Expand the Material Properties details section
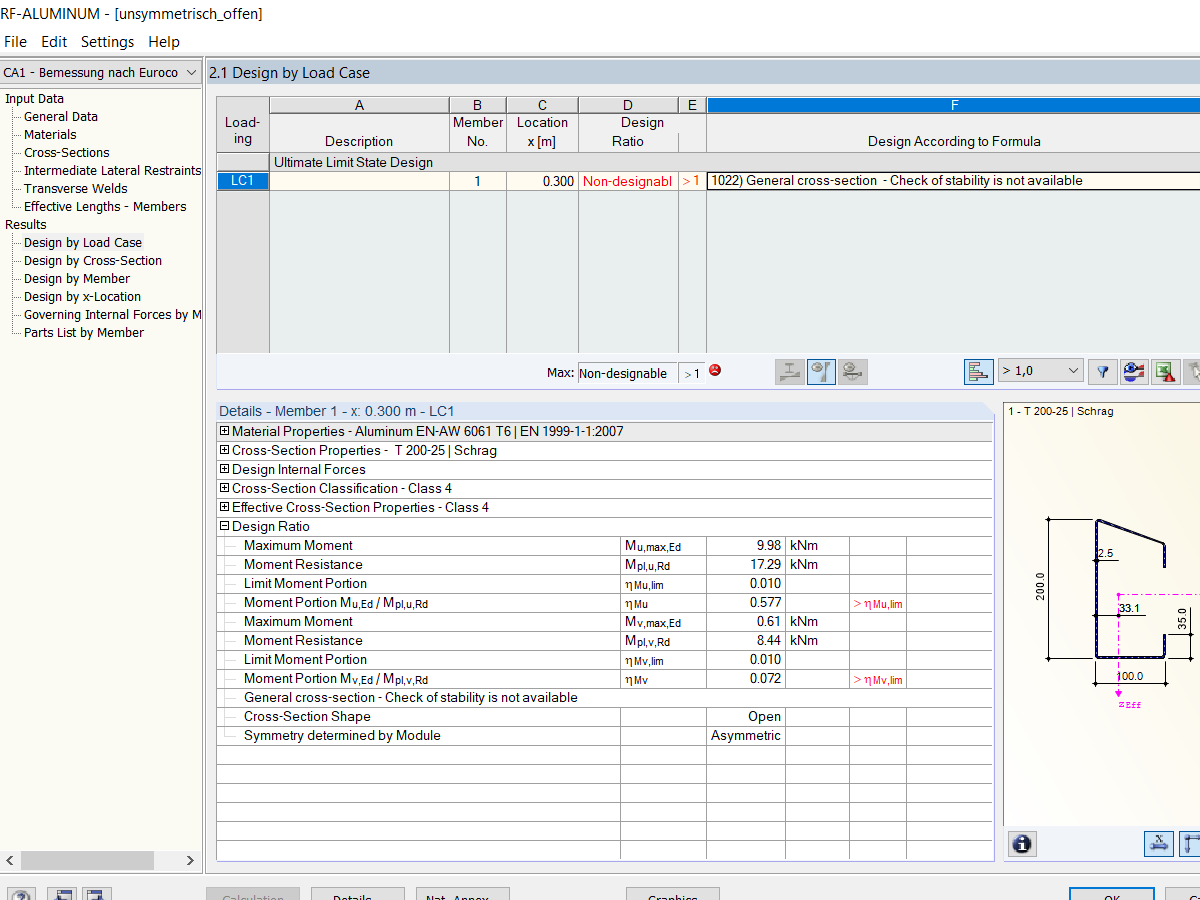 click(224, 431)
